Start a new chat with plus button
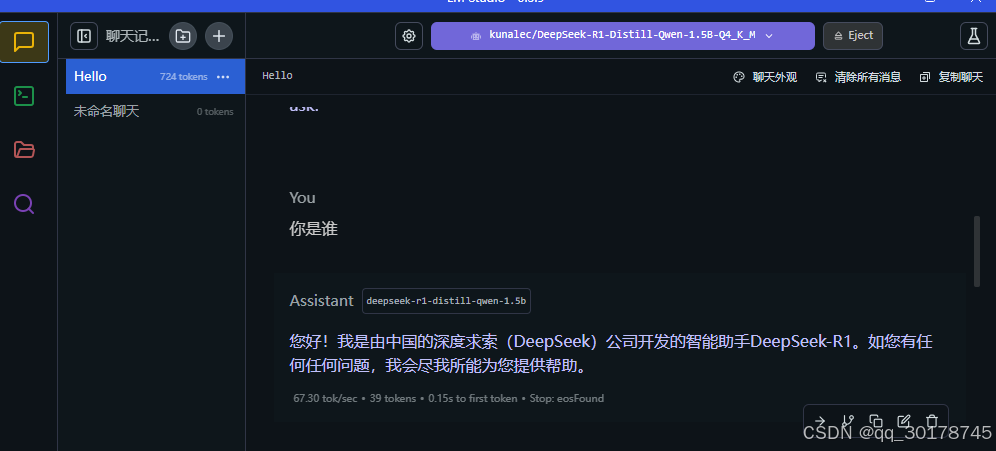Image resolution: width=996 pixels, height=451 pixels. coord(219,36)
